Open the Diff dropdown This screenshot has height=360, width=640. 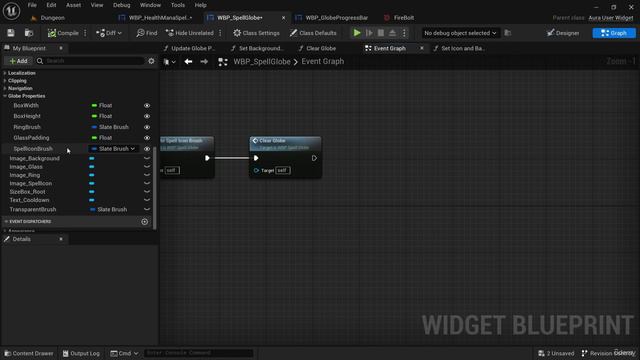tap(109, 33)
